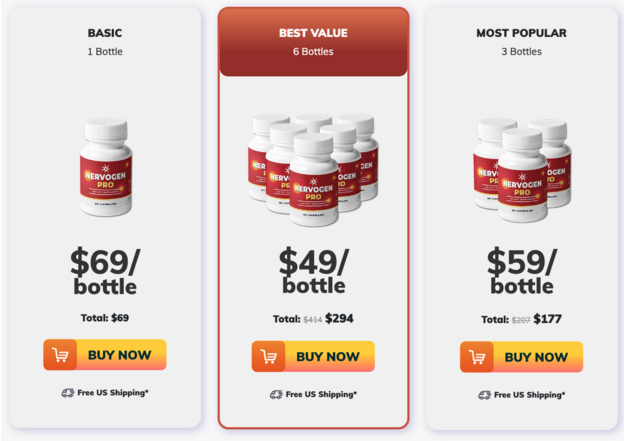
Task: Click the Total $294 discounted price
Action: pyautogui.click(x=339, y=318)
